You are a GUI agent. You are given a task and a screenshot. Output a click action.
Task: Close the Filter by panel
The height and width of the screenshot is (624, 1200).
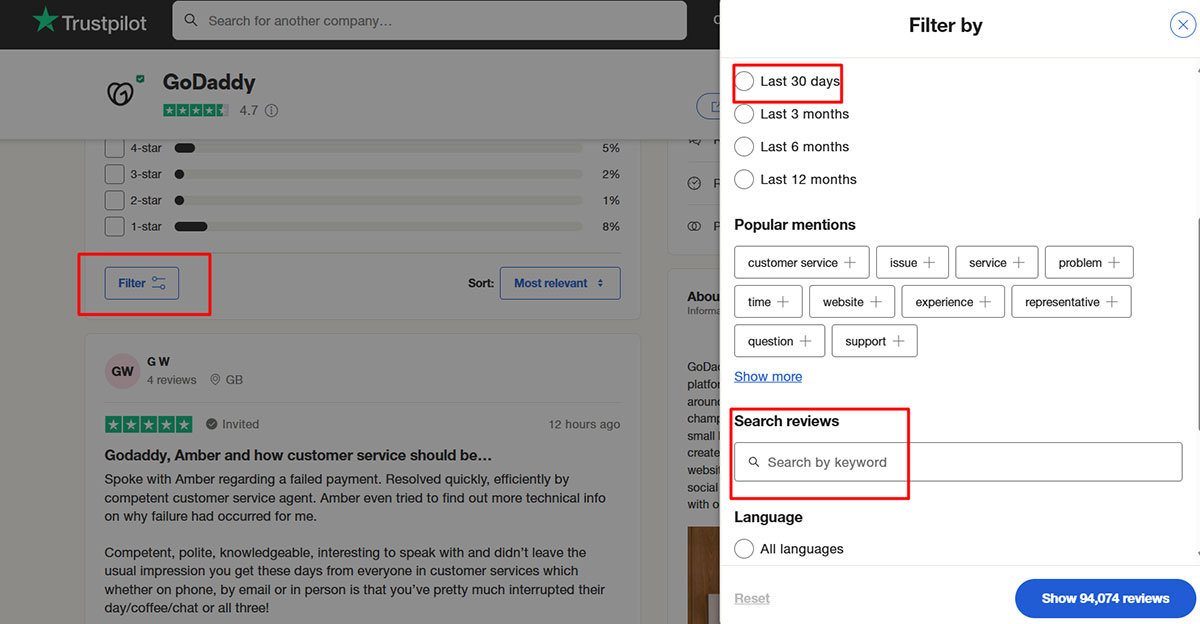click(1182, 25)
